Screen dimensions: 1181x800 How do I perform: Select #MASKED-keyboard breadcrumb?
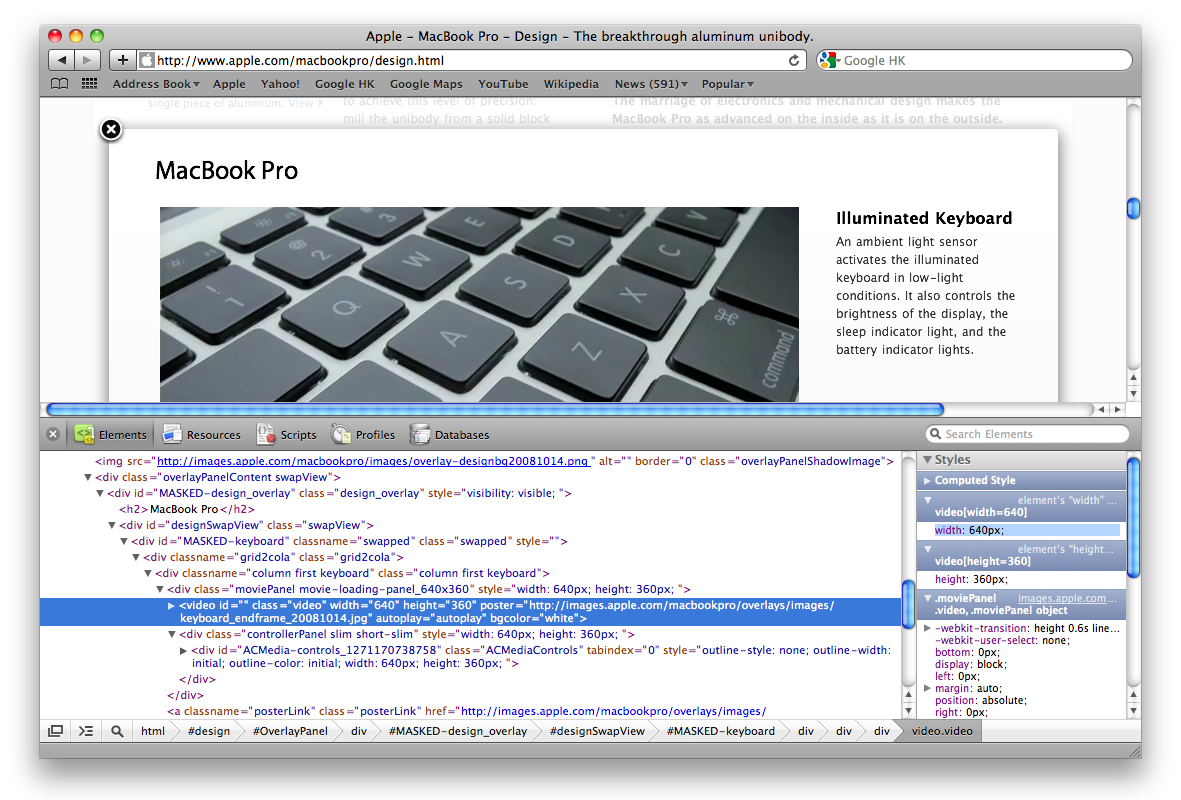(x=720, y=731)
